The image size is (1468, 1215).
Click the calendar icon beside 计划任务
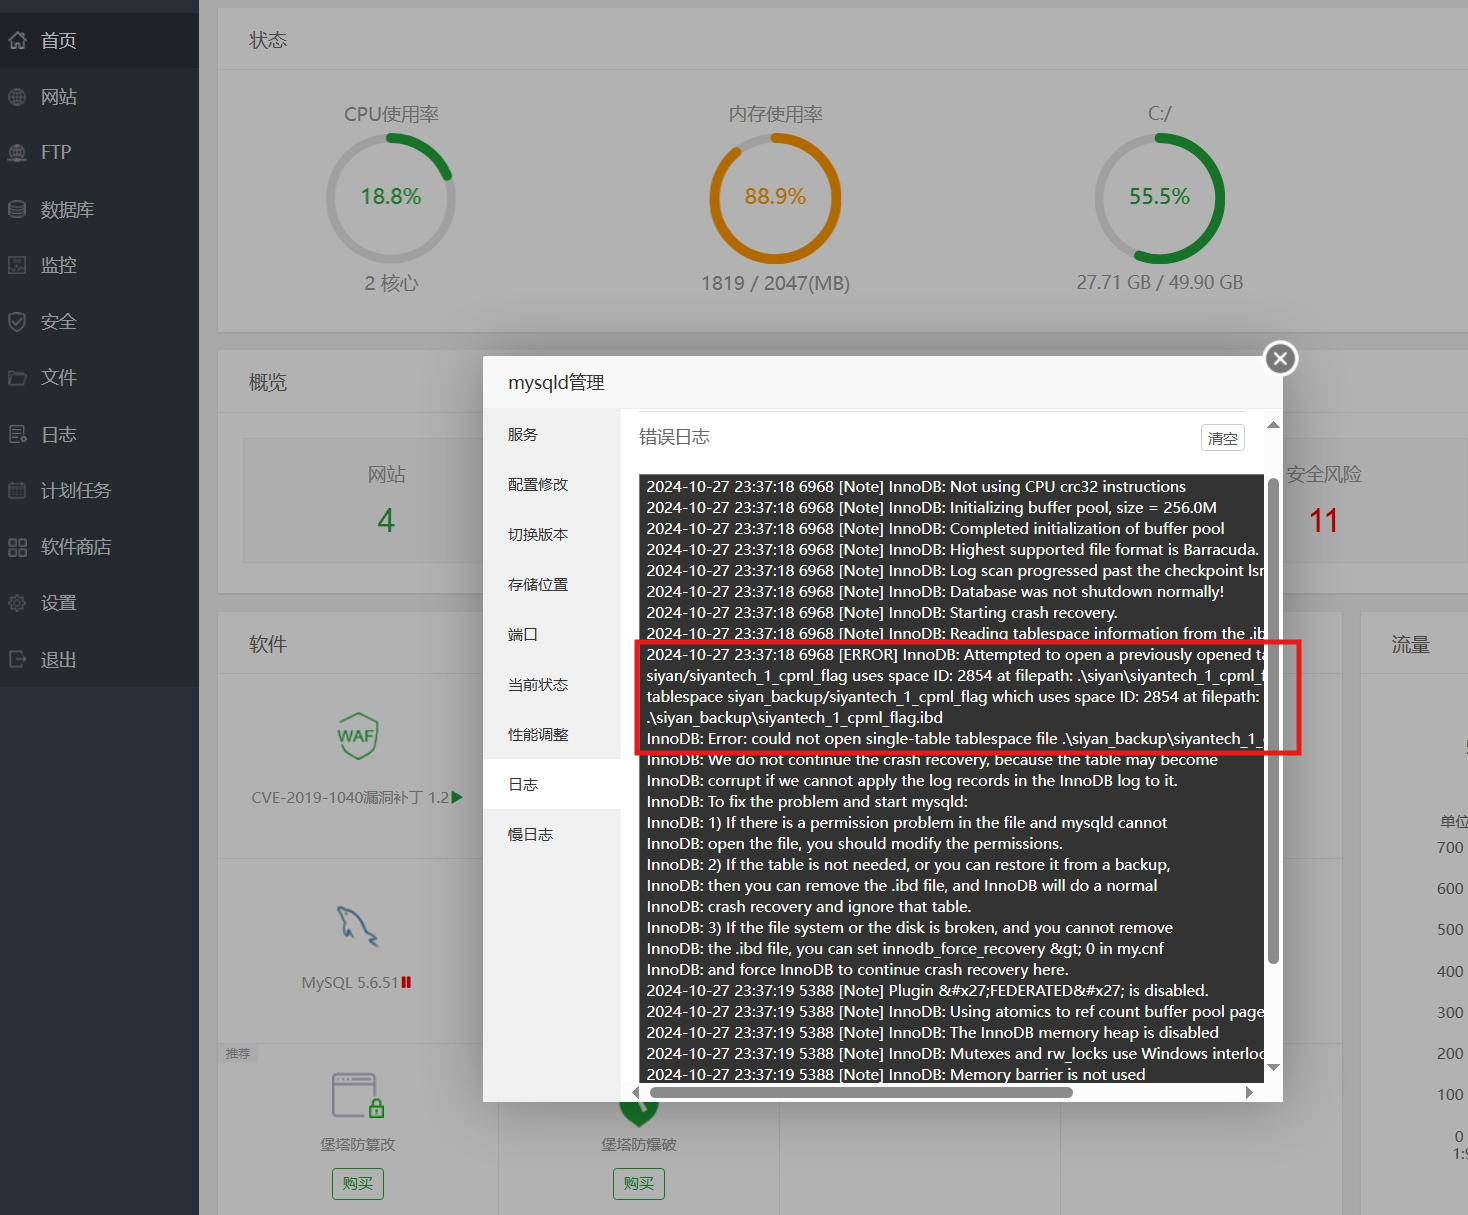coord(17,490)
